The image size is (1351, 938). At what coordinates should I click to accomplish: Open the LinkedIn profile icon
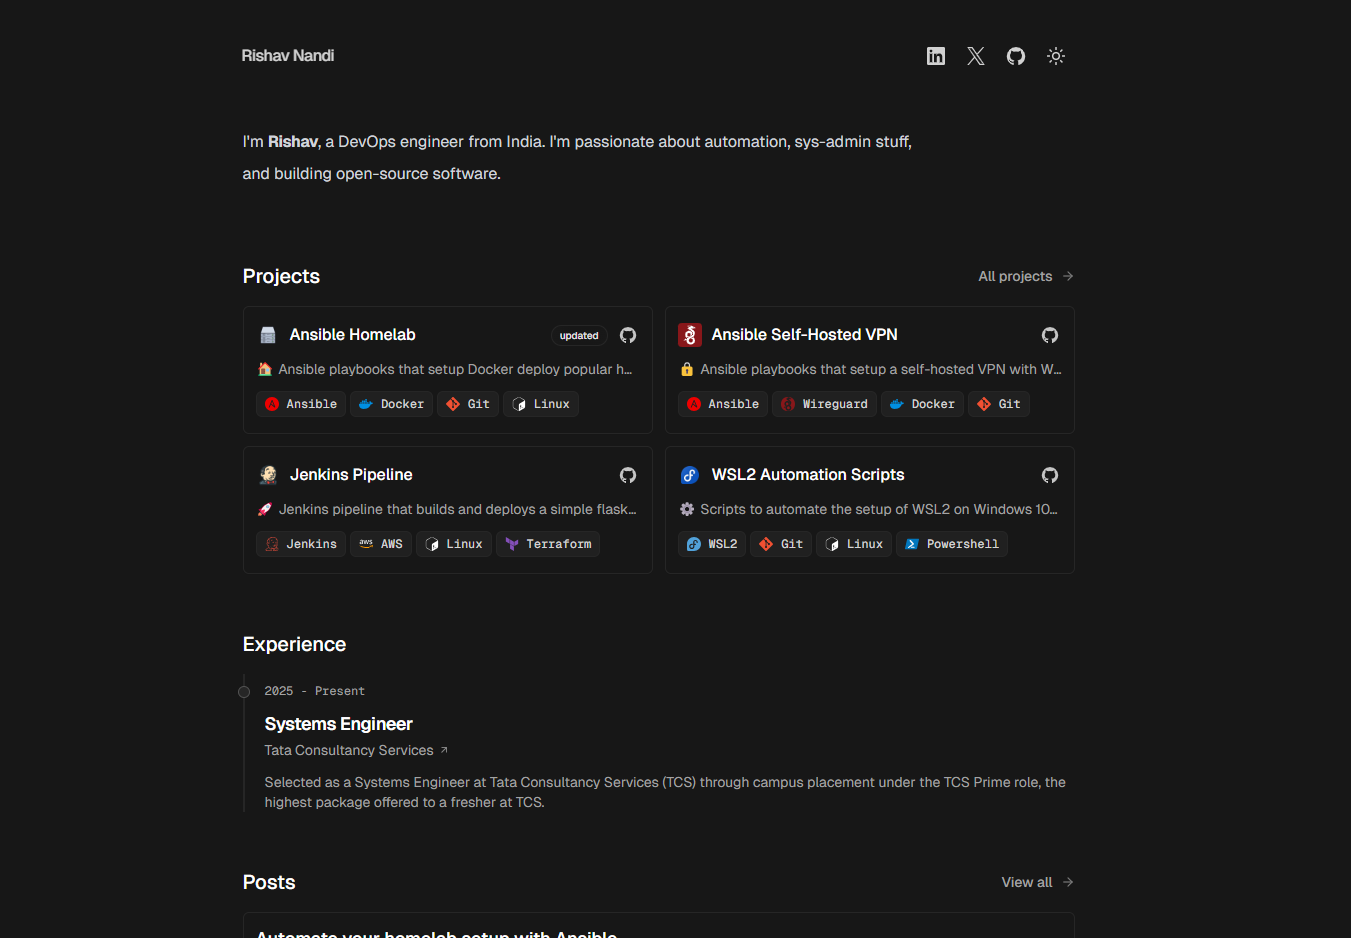tap(936, 56)
